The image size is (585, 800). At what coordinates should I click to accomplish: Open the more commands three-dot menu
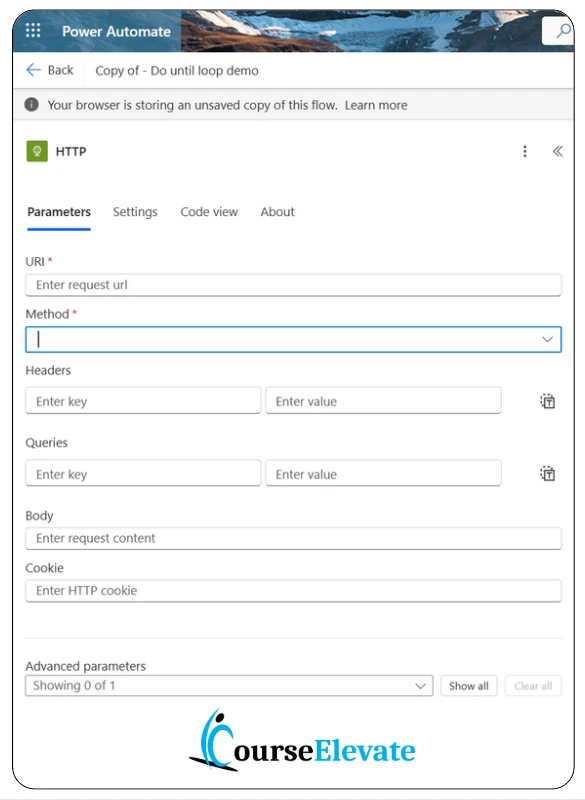point(525,151)
